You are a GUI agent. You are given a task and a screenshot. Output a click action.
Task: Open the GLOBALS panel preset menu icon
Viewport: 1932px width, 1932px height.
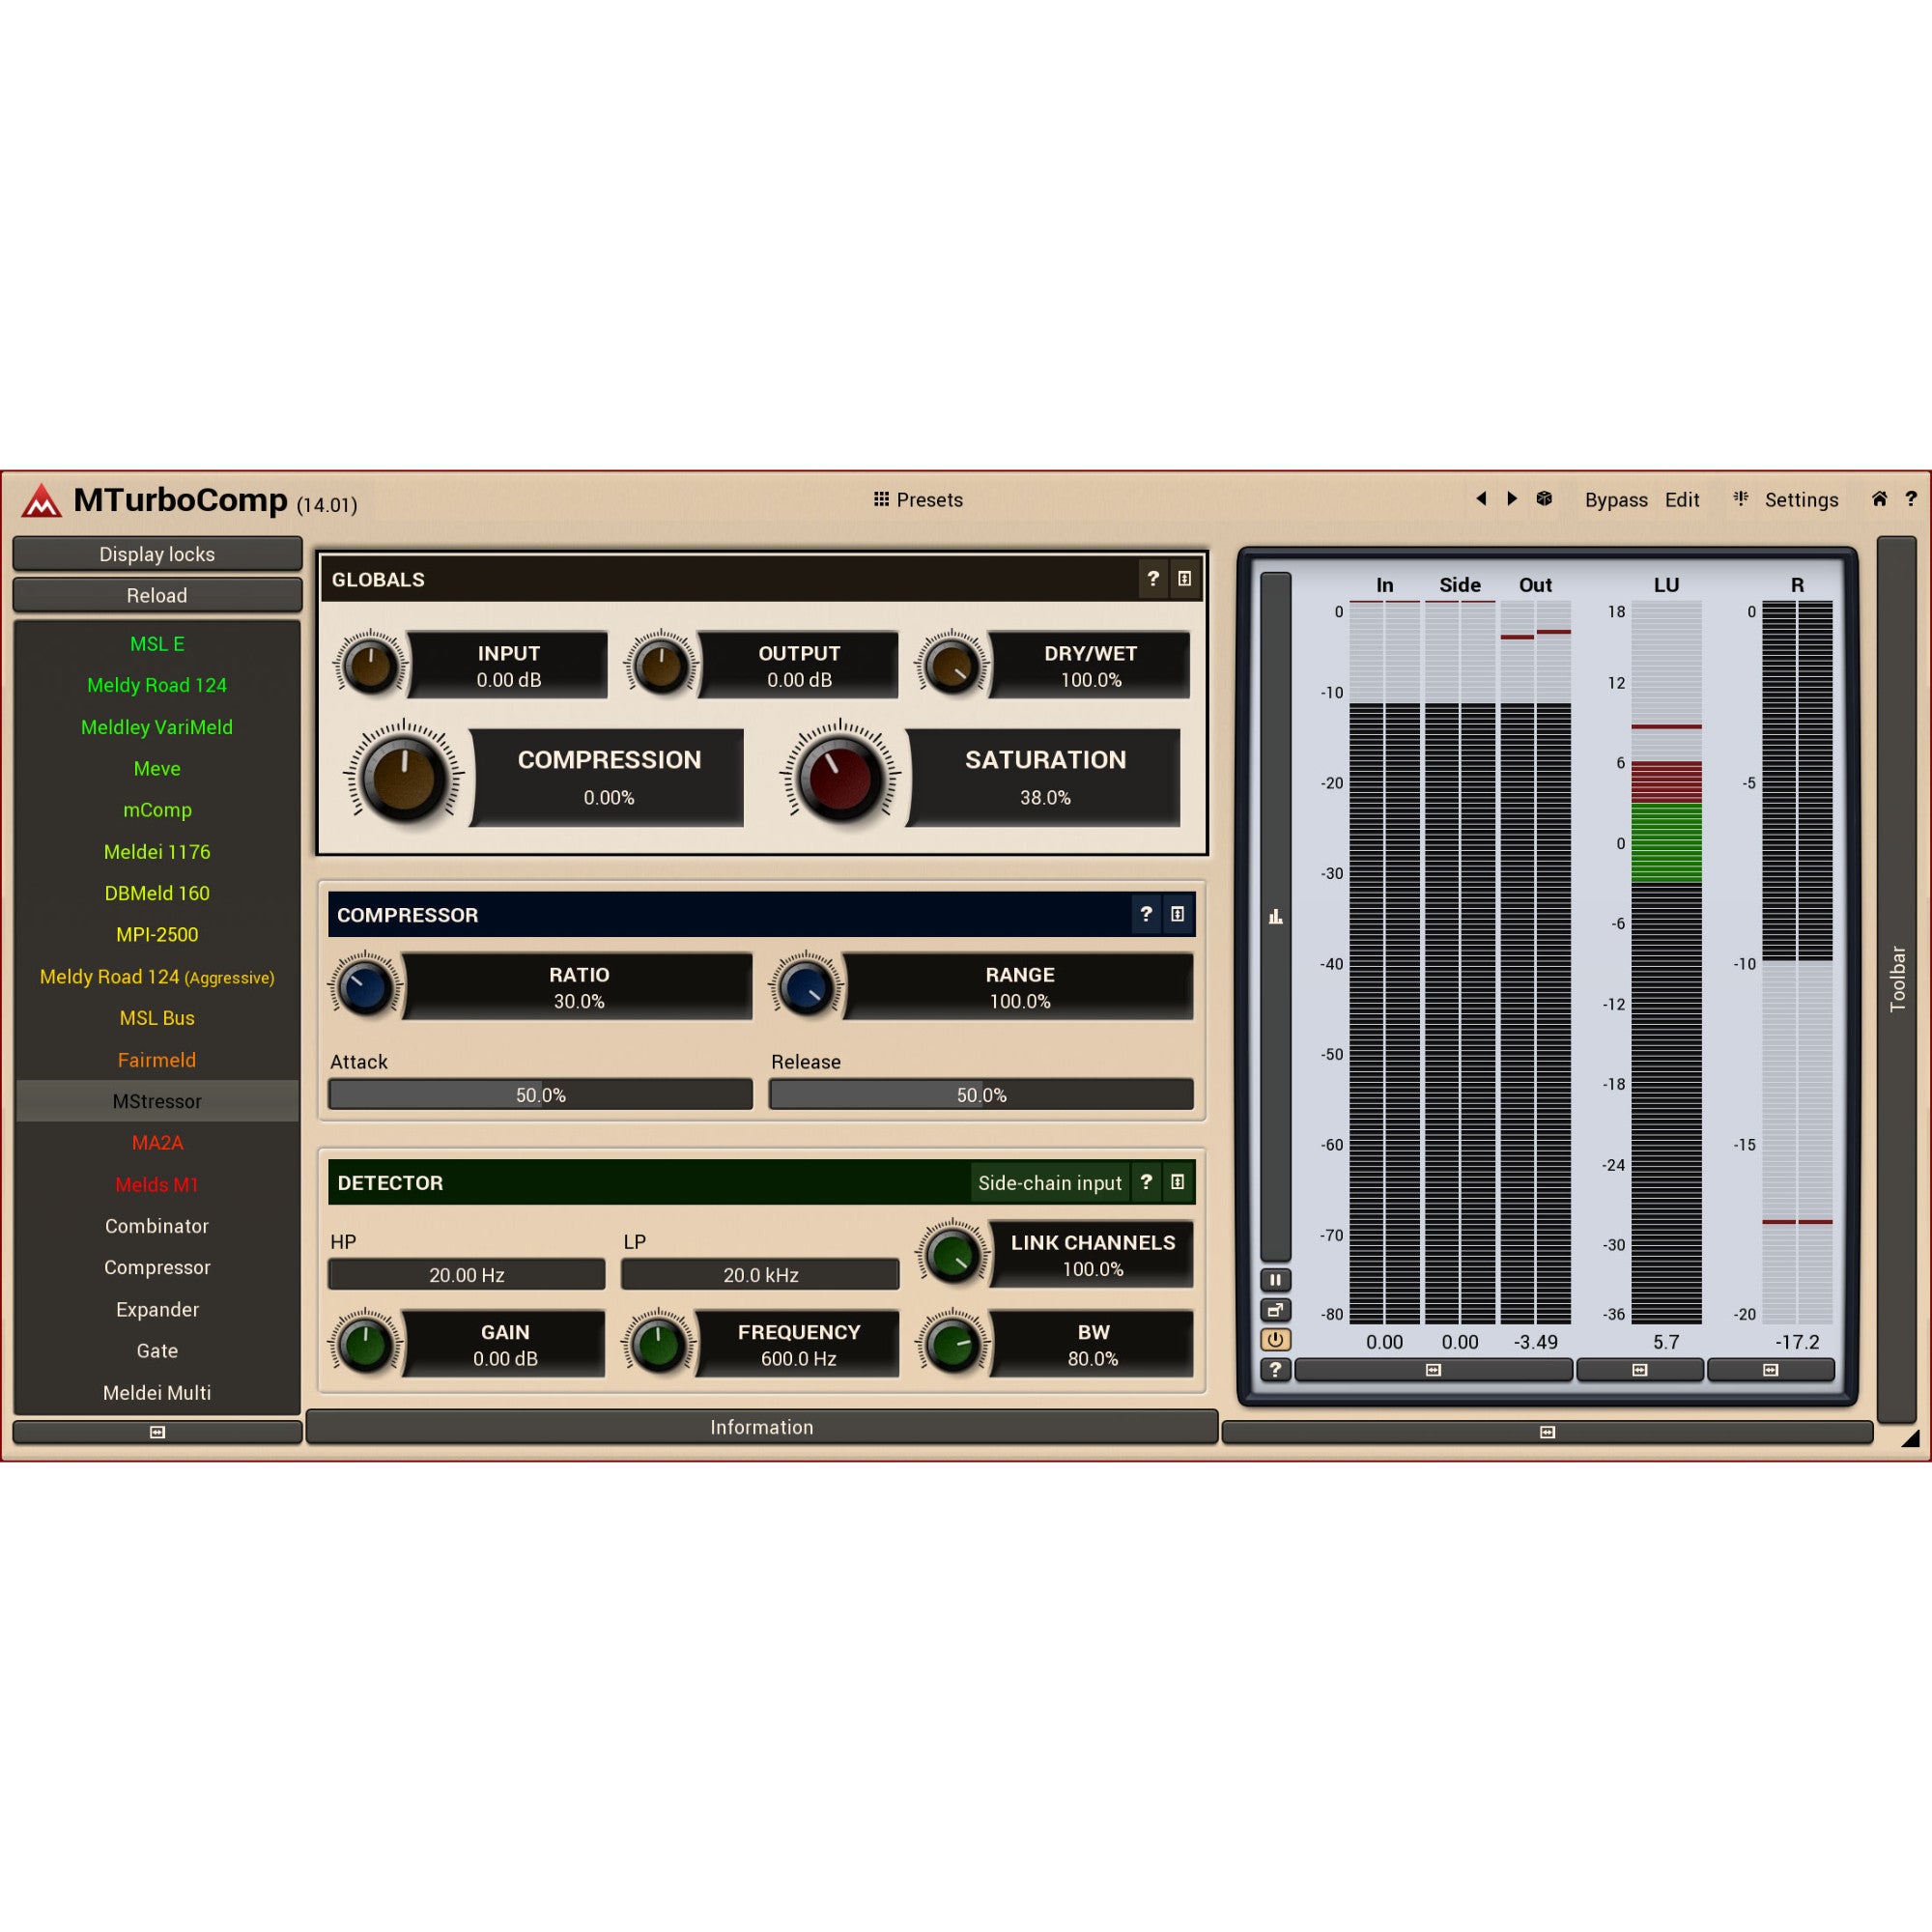click(1184, 578)
